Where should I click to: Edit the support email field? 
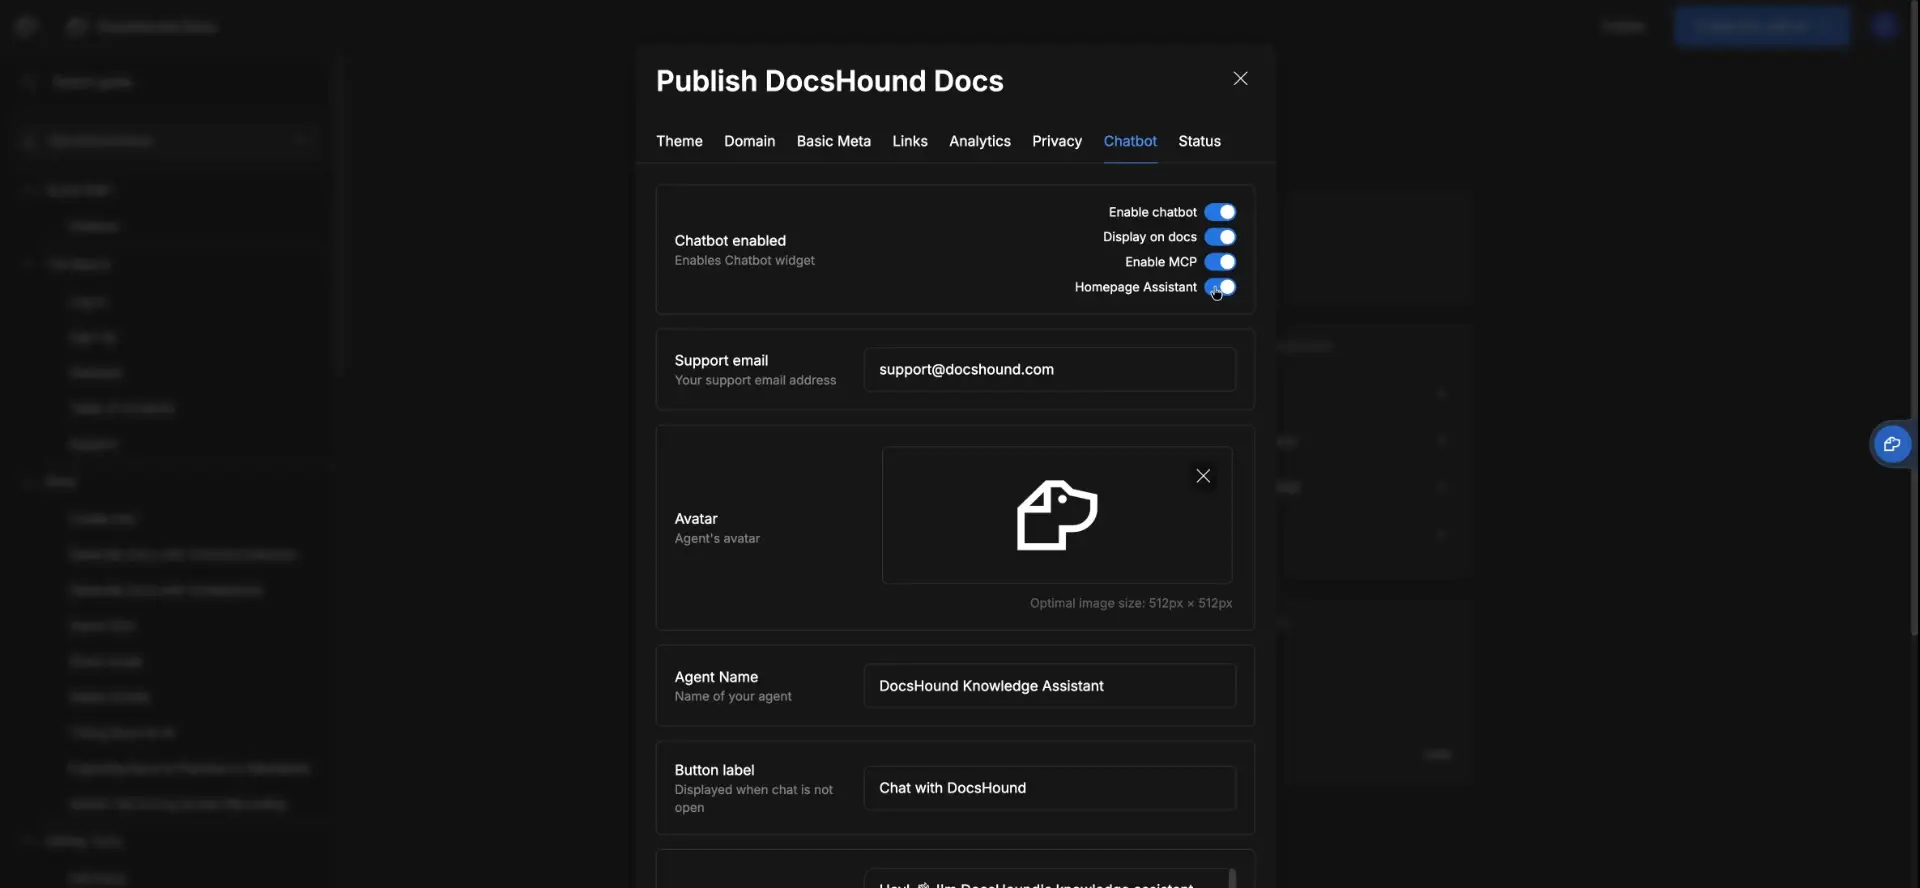1049,369
